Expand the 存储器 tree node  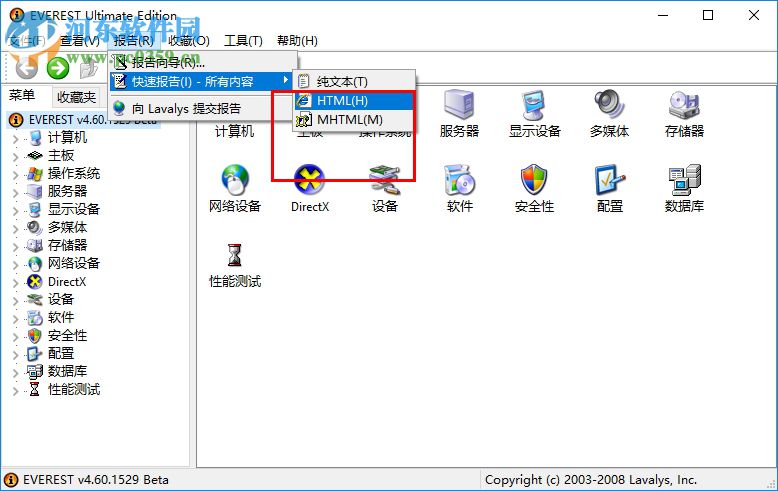15,246
